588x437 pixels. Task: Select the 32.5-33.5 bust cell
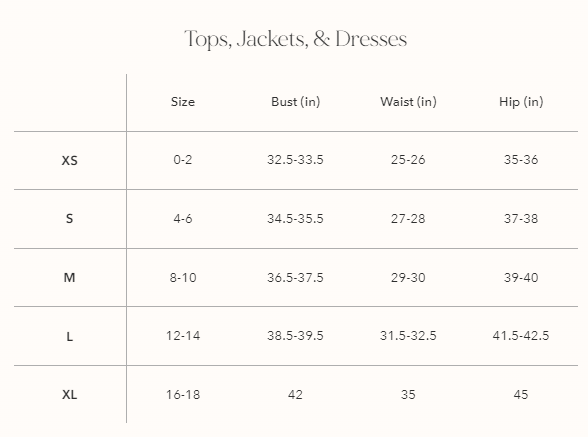295,160
